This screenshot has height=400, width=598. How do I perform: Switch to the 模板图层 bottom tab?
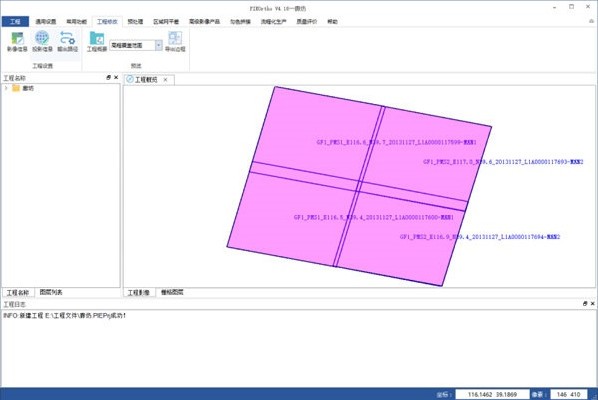pos(172,292)
